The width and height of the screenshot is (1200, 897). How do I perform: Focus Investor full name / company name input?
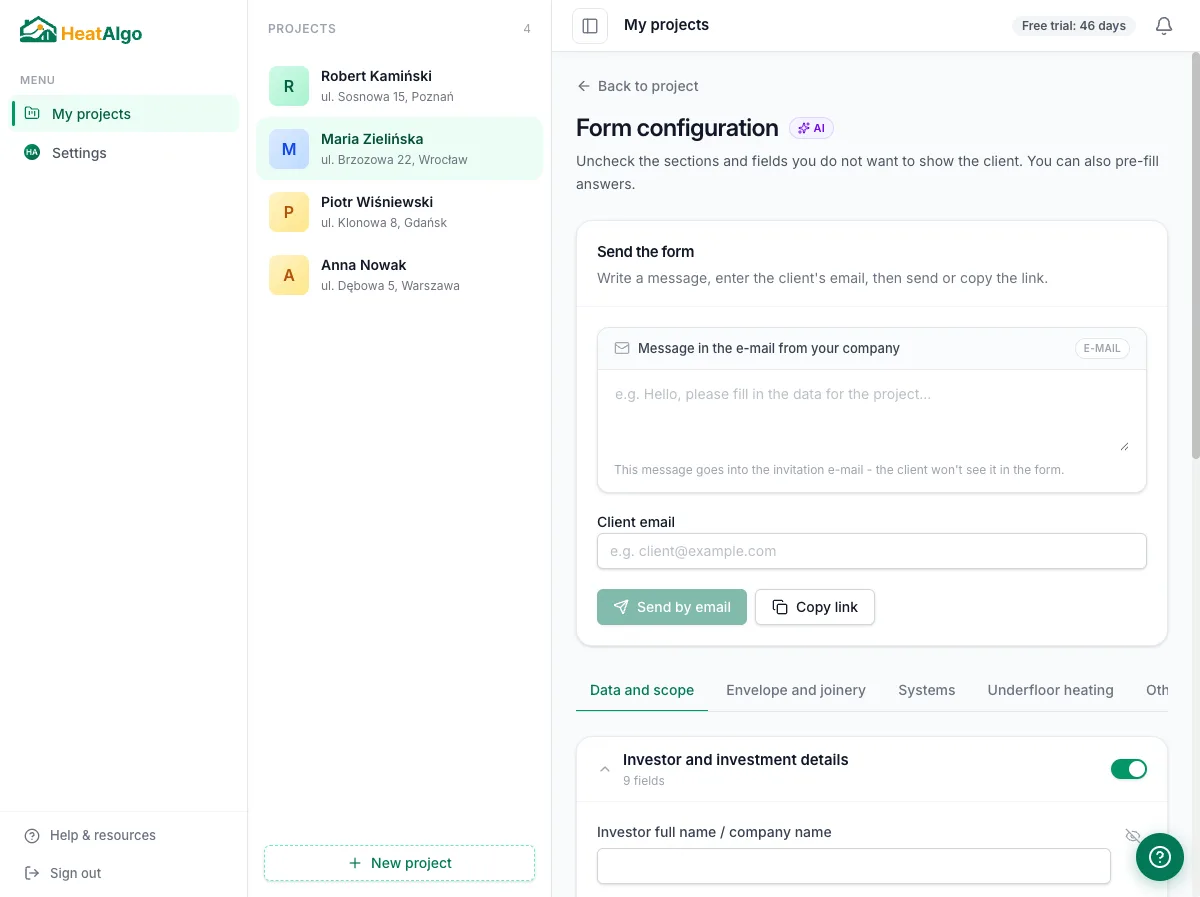click(x=854, y=866)
